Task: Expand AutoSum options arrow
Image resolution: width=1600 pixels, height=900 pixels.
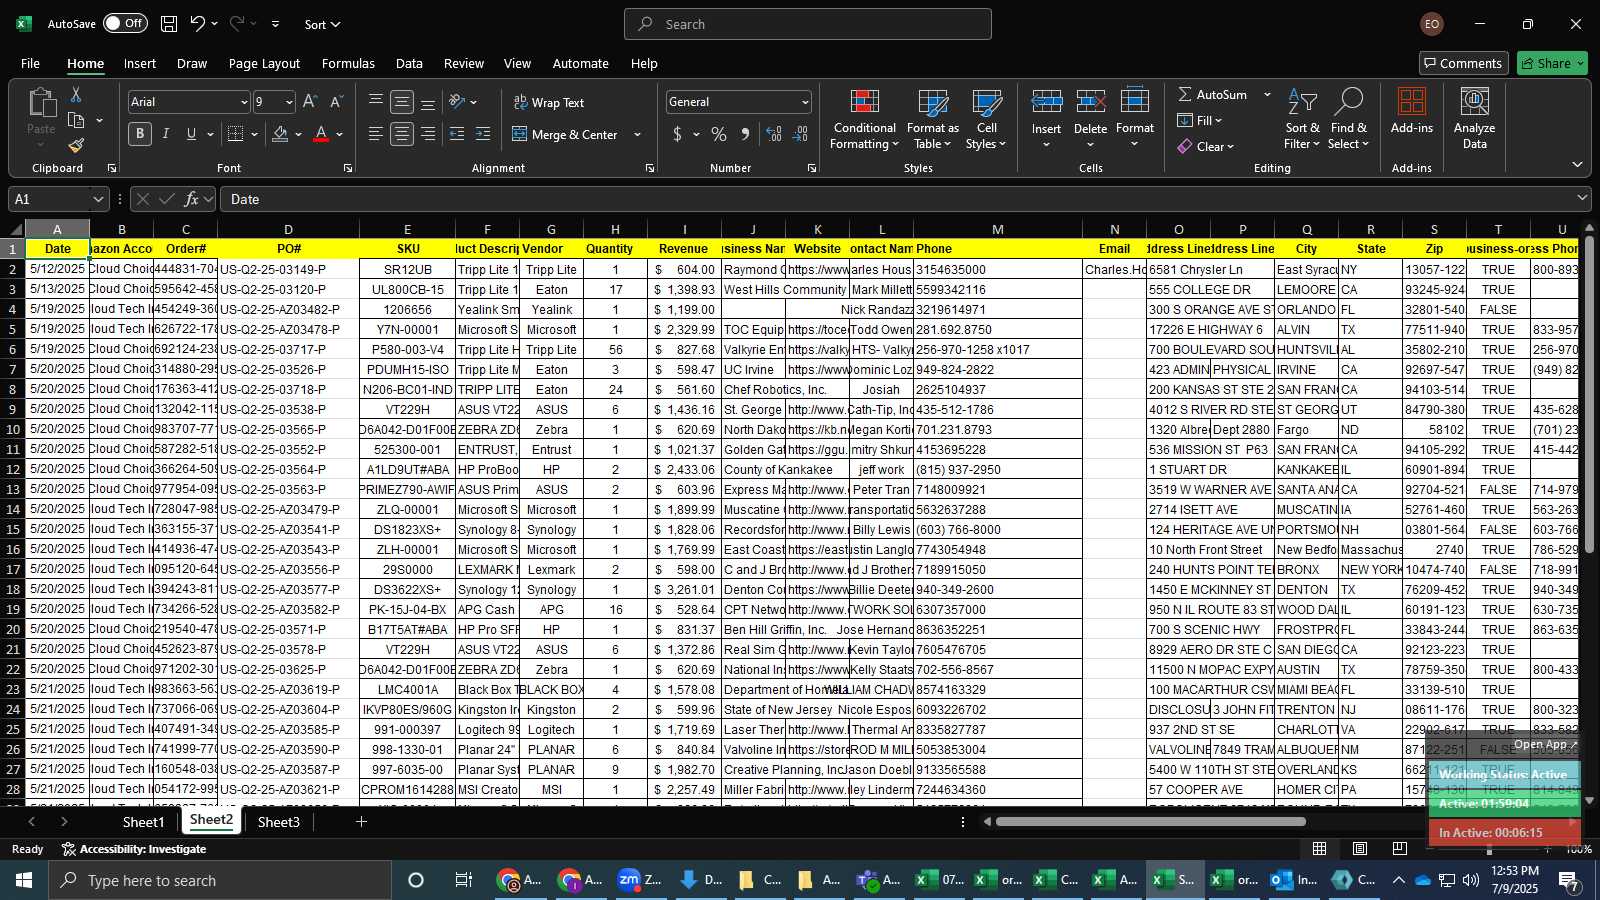Action: 1267,94
